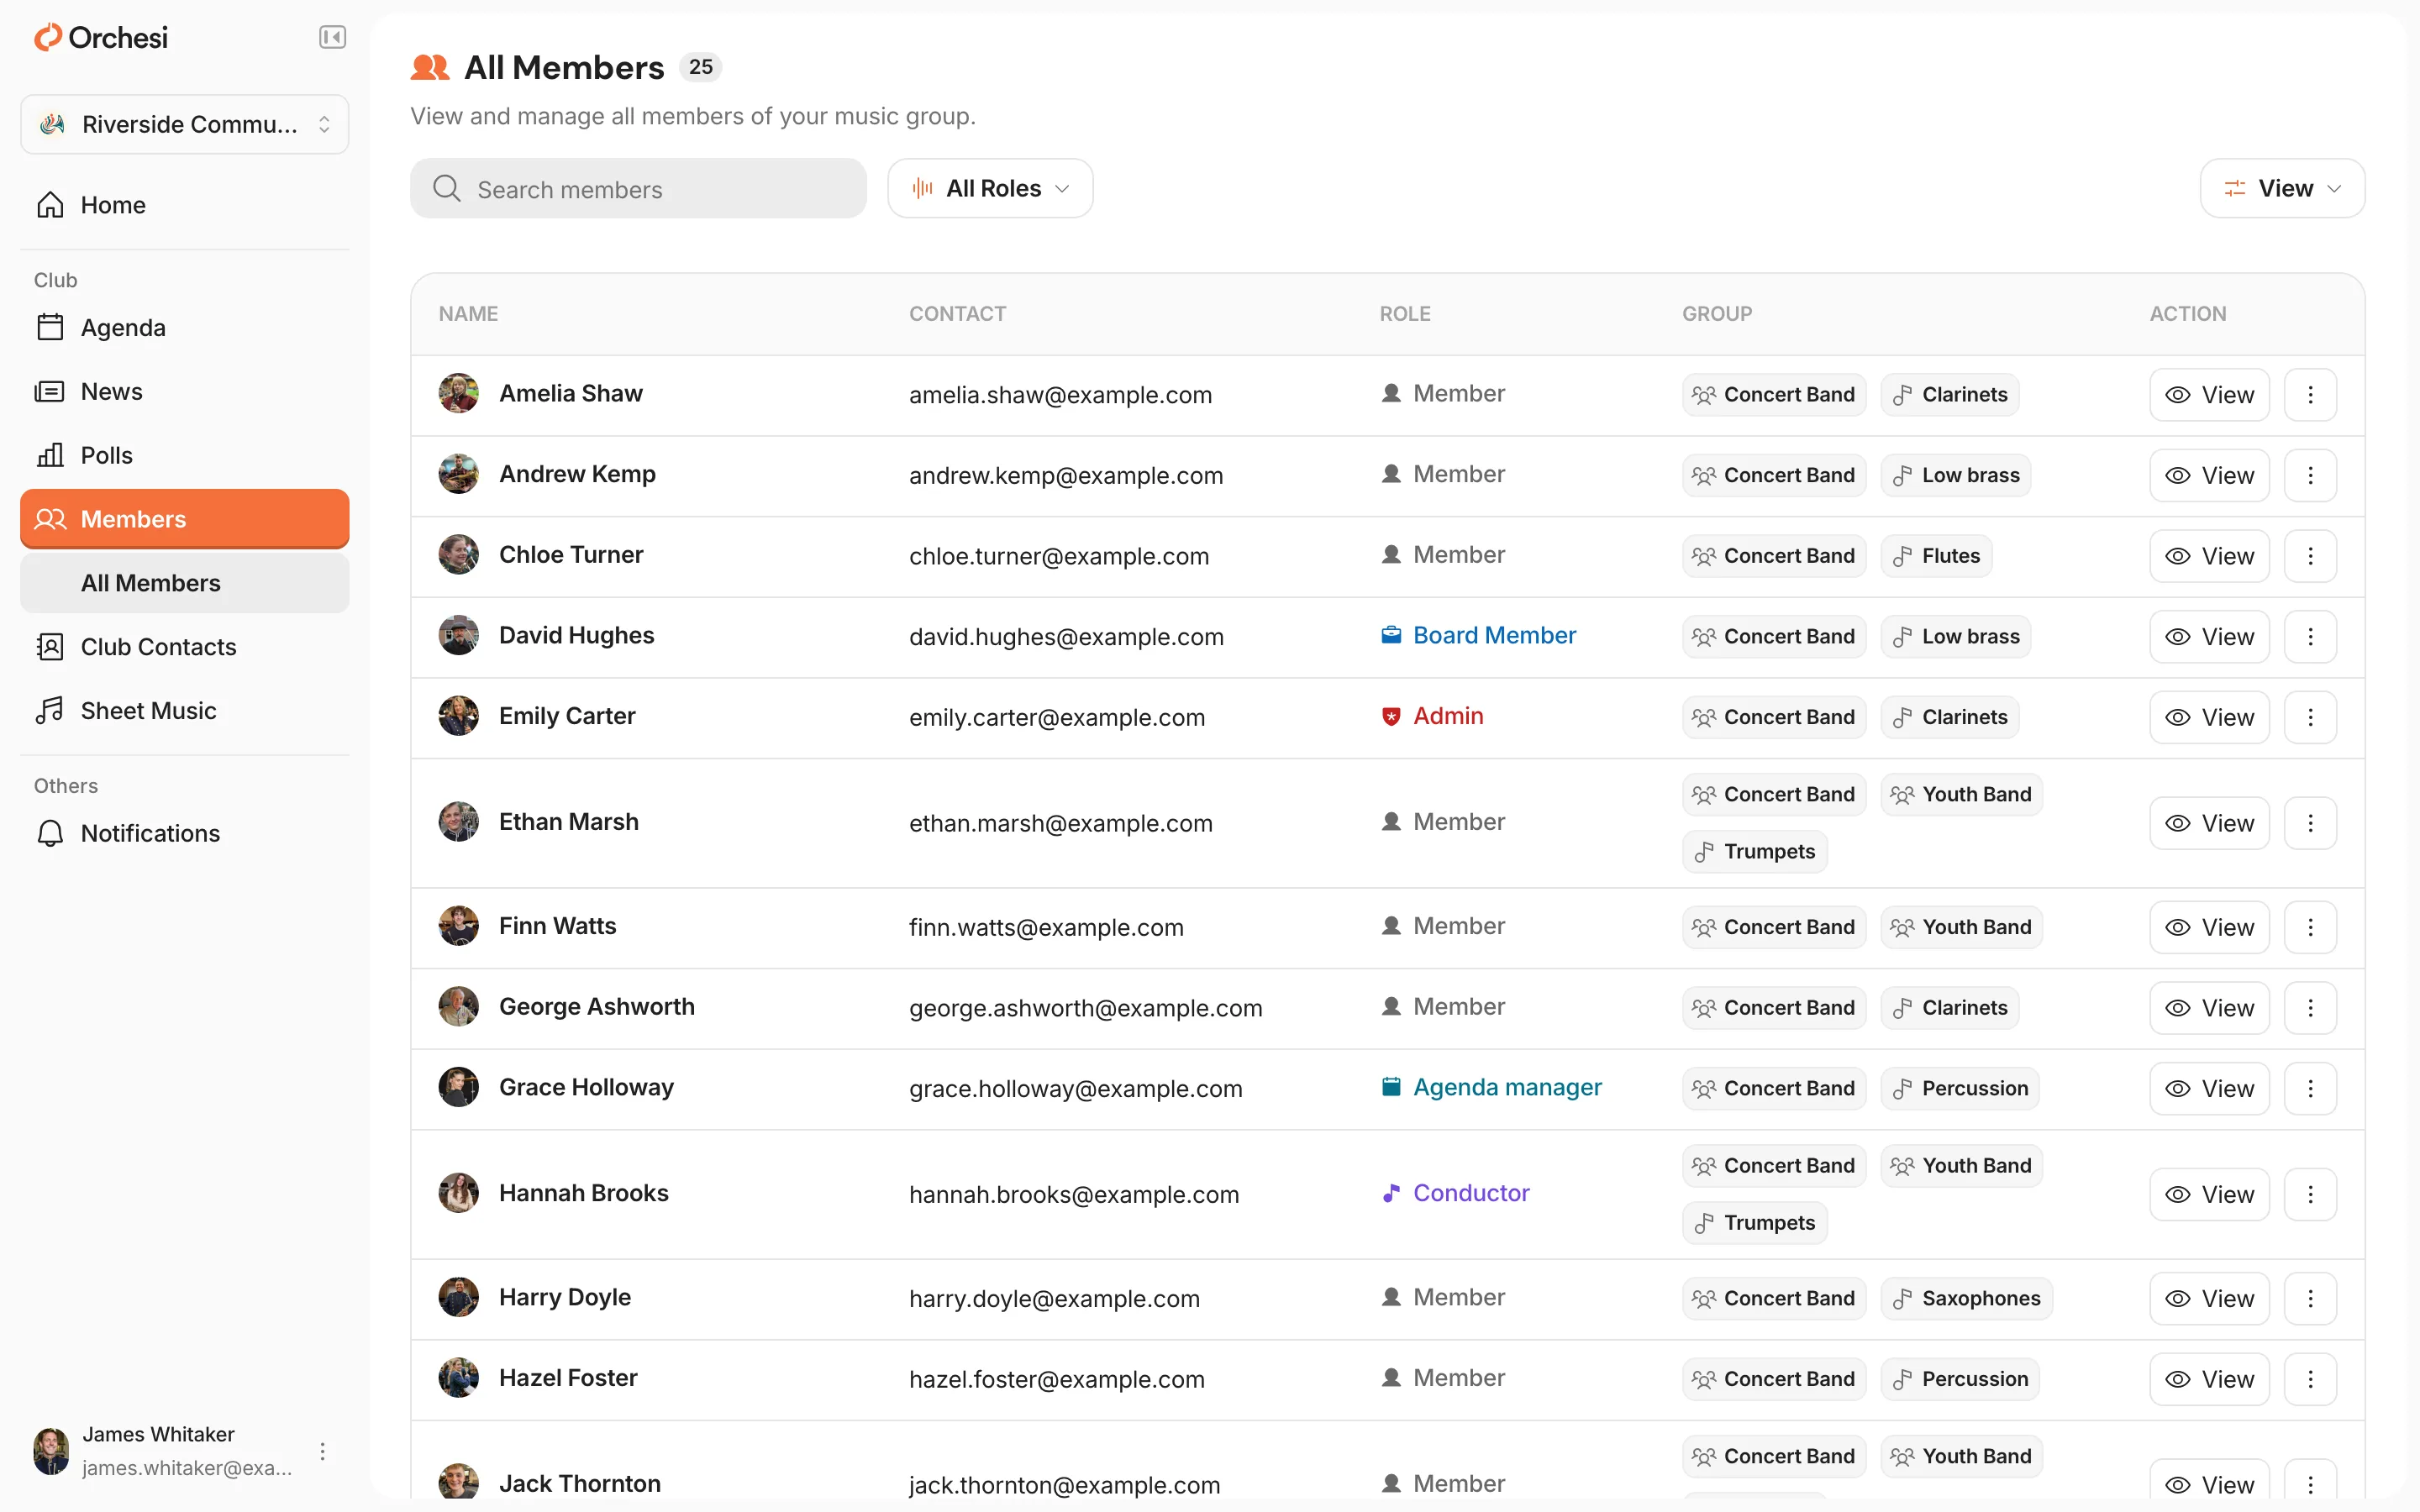Open more options for Hannah Brooks

(x=2310, y=1194)
